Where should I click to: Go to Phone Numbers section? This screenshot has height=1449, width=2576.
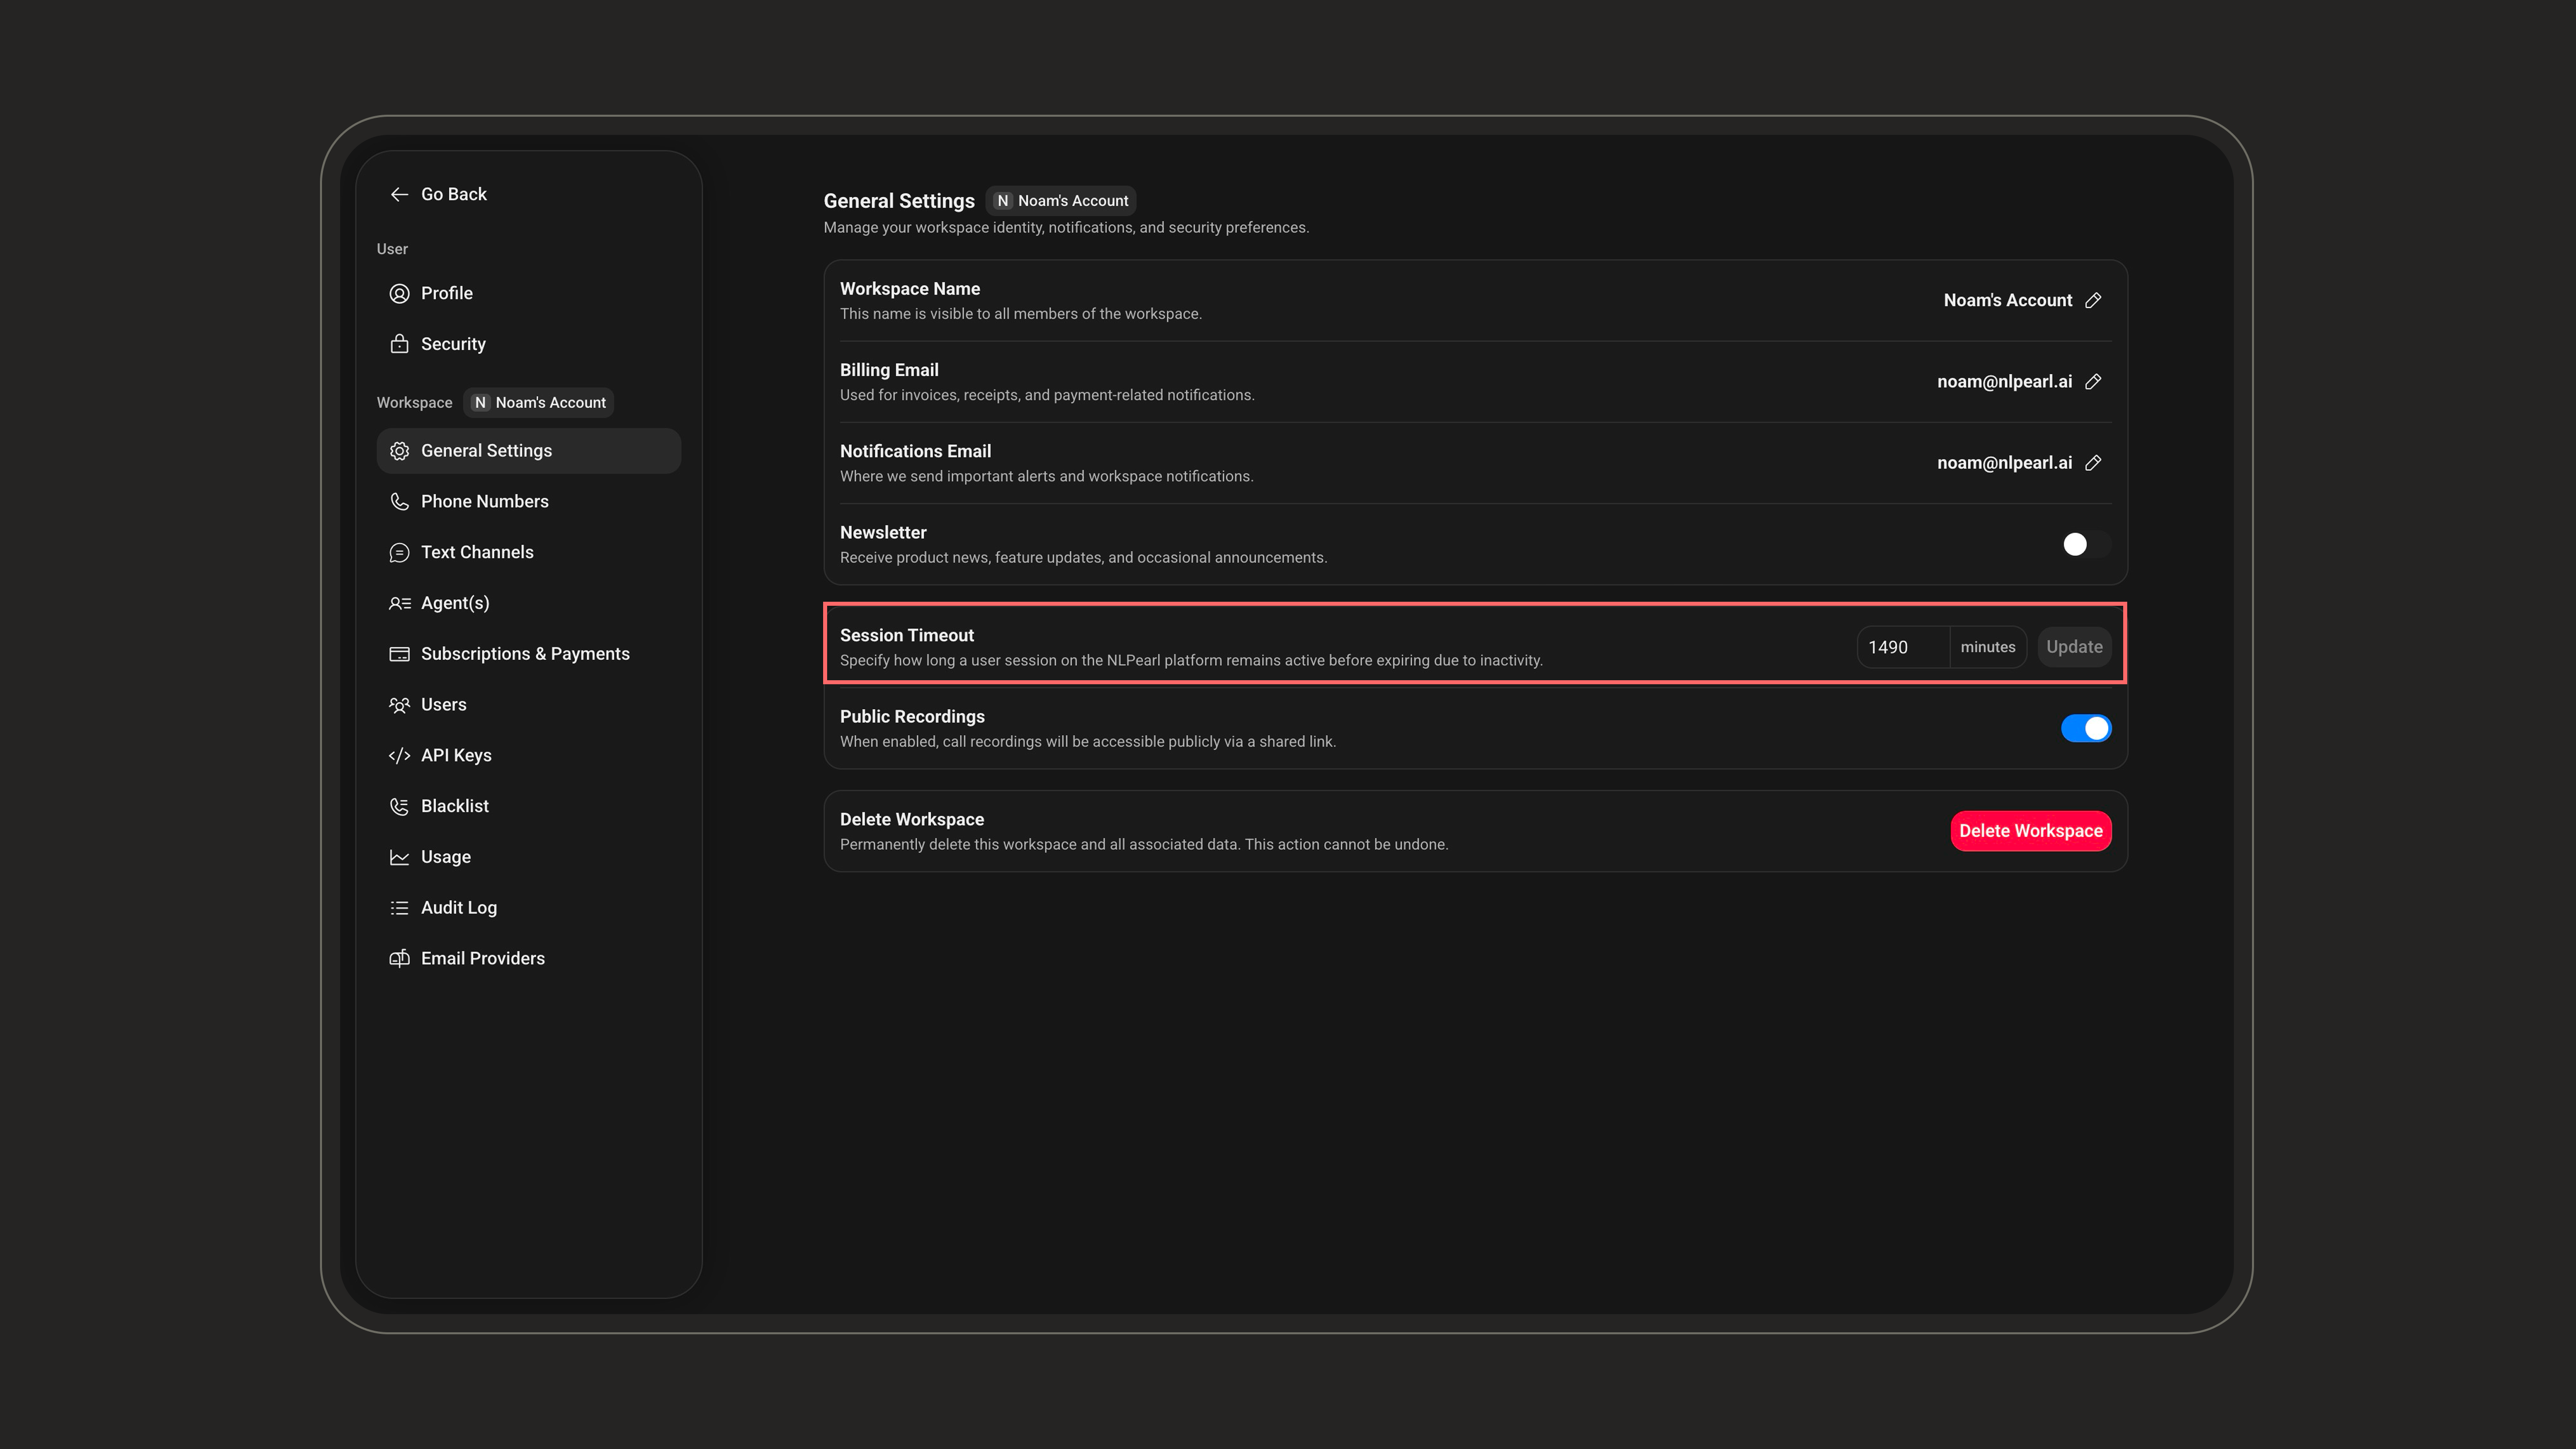coord(528,502)
